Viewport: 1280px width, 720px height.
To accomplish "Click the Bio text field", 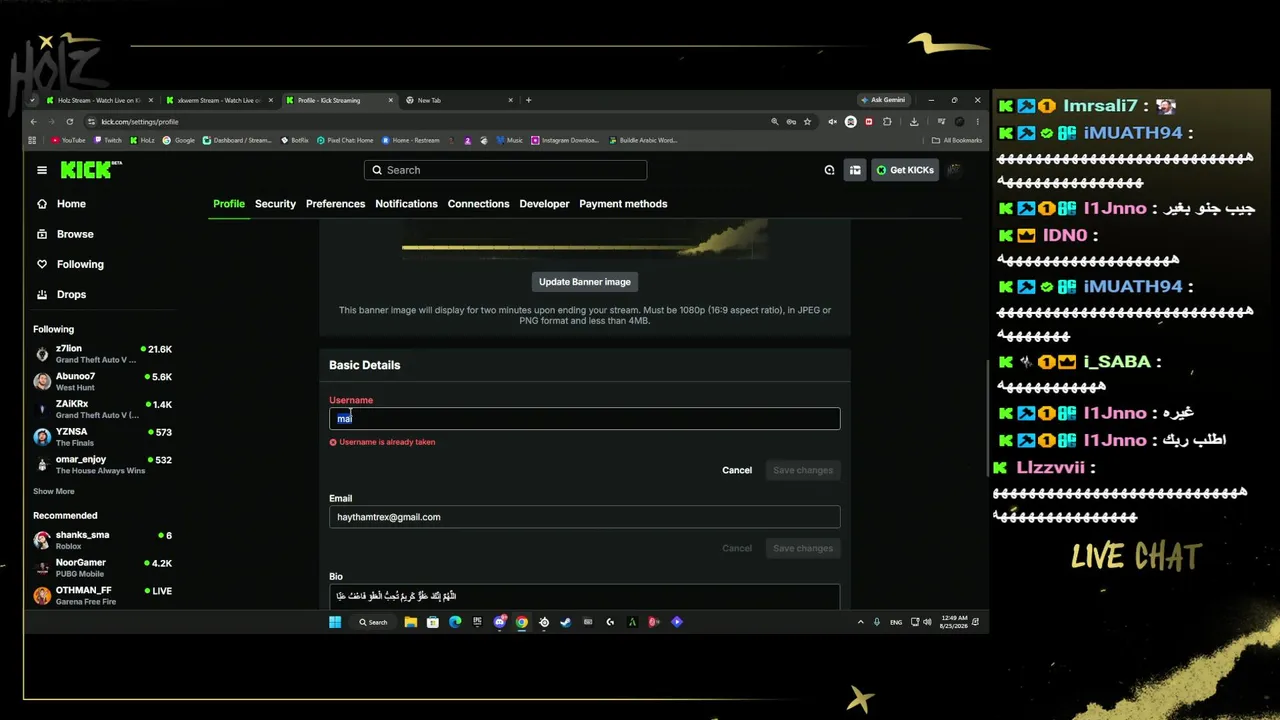I will [x=585, y=596].
